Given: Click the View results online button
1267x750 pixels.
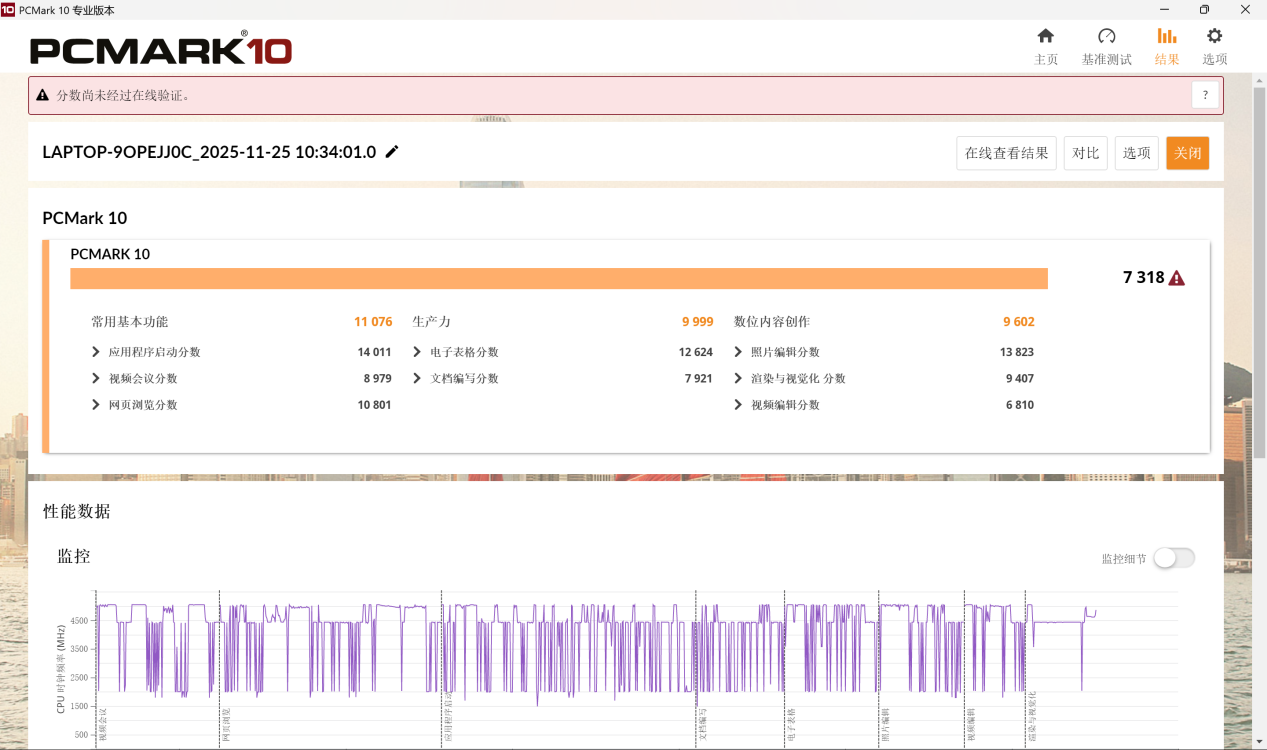Looking at the screenshot, I should (x=1006, y=153).
